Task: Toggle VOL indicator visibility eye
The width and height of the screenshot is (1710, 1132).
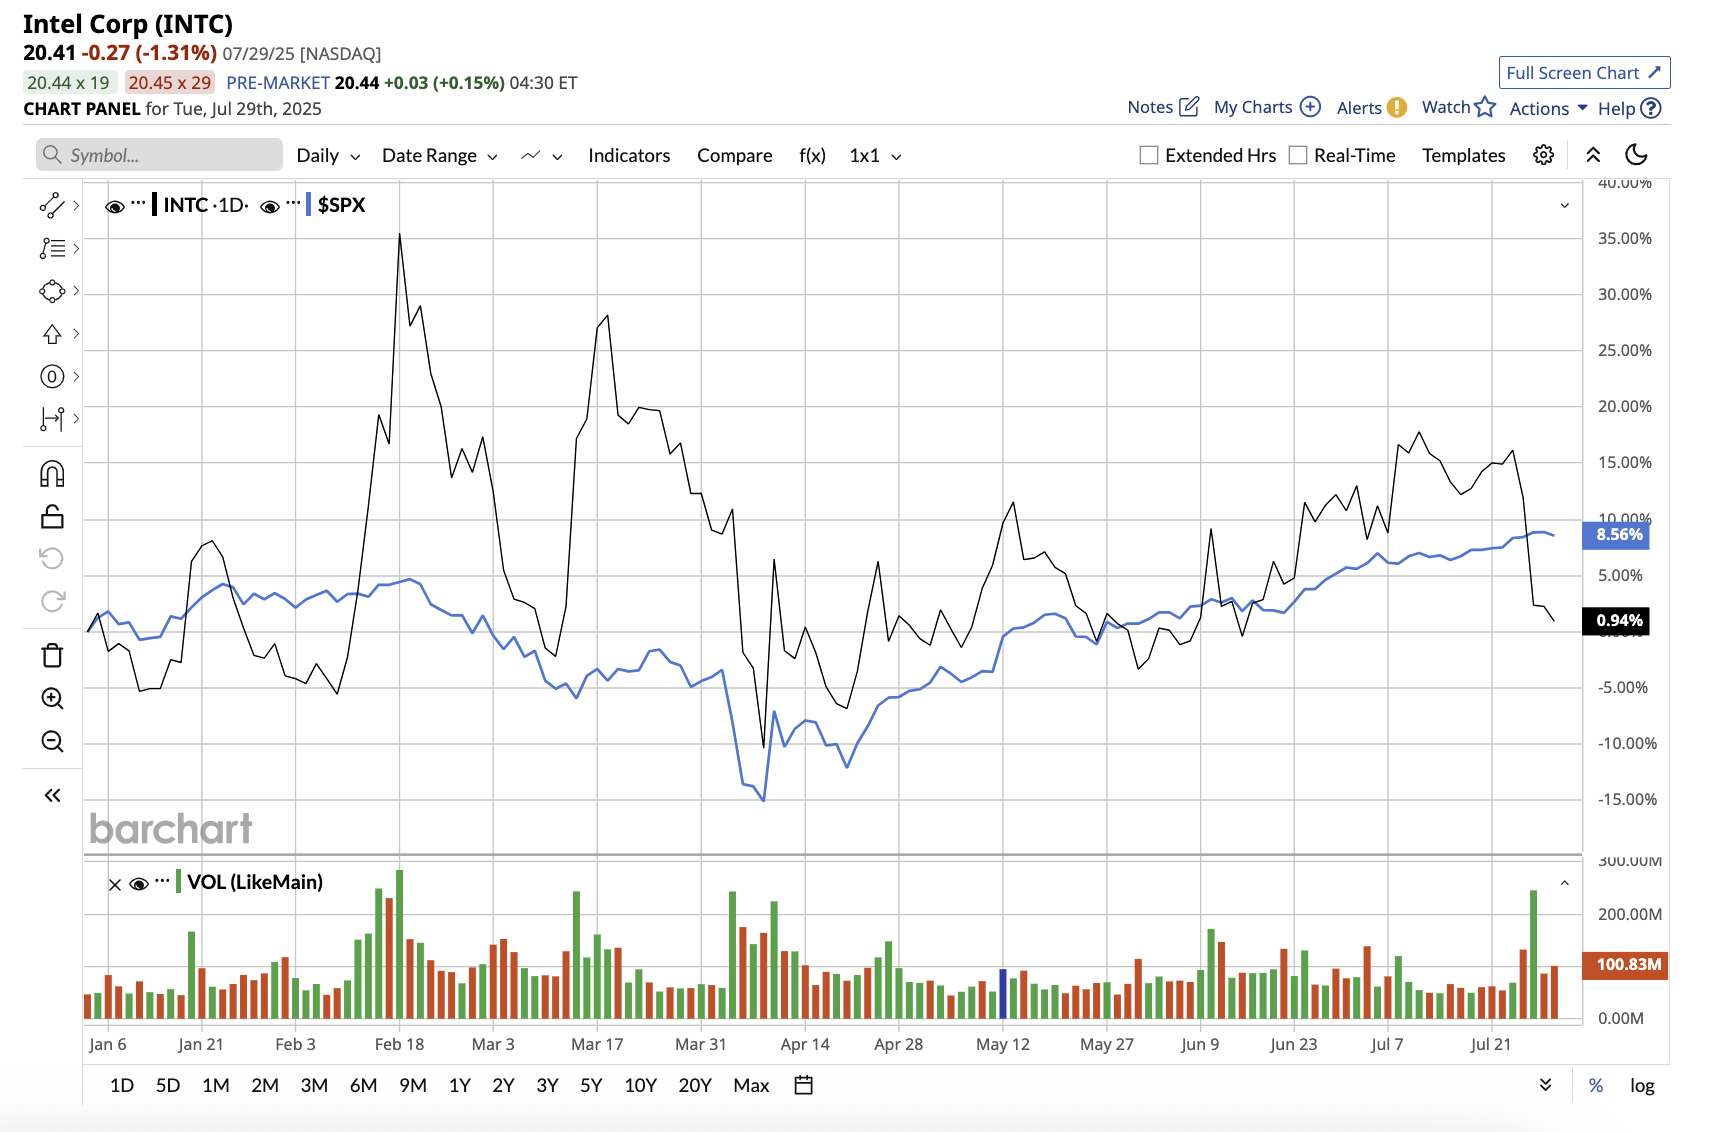Action: pyautogui.click(x=140, y=884)
